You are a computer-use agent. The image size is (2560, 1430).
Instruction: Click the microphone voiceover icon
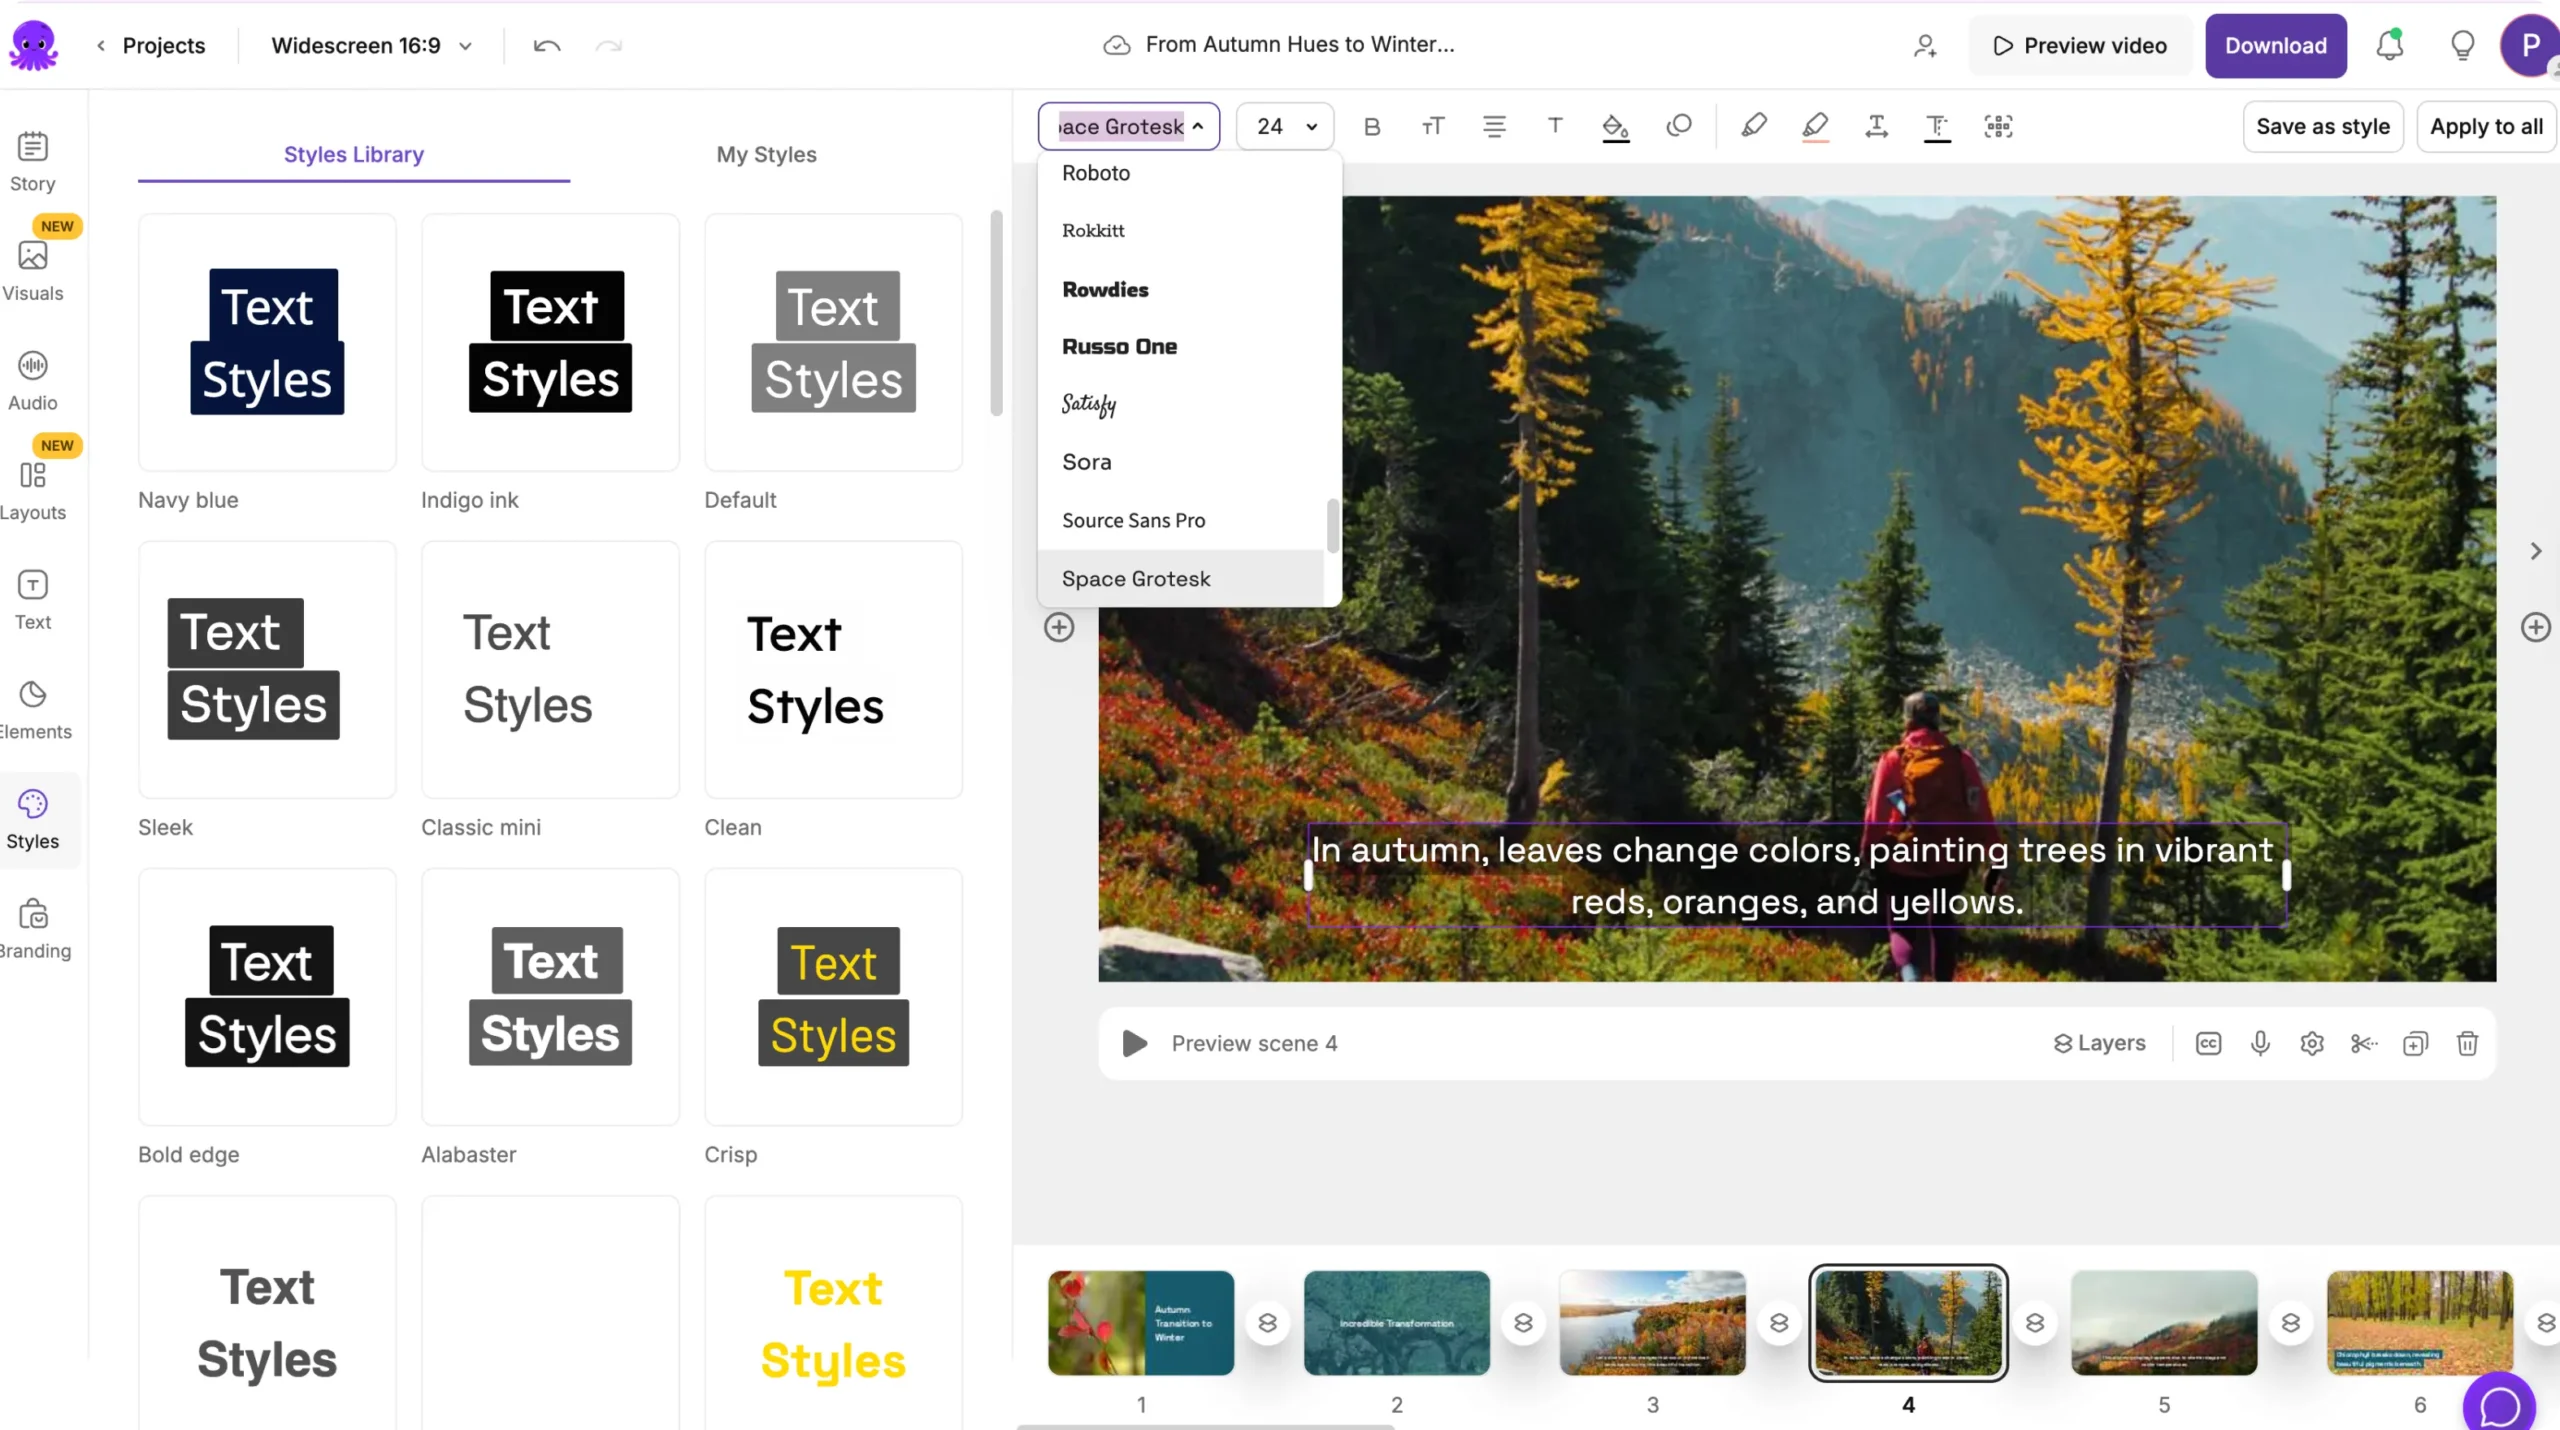point(2260,1043)
